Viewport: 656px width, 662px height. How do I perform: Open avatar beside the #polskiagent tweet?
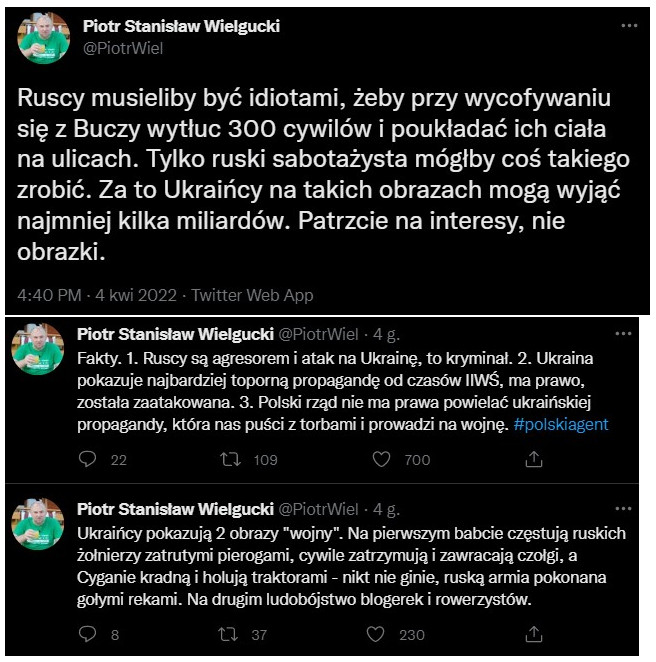[38, 349]
